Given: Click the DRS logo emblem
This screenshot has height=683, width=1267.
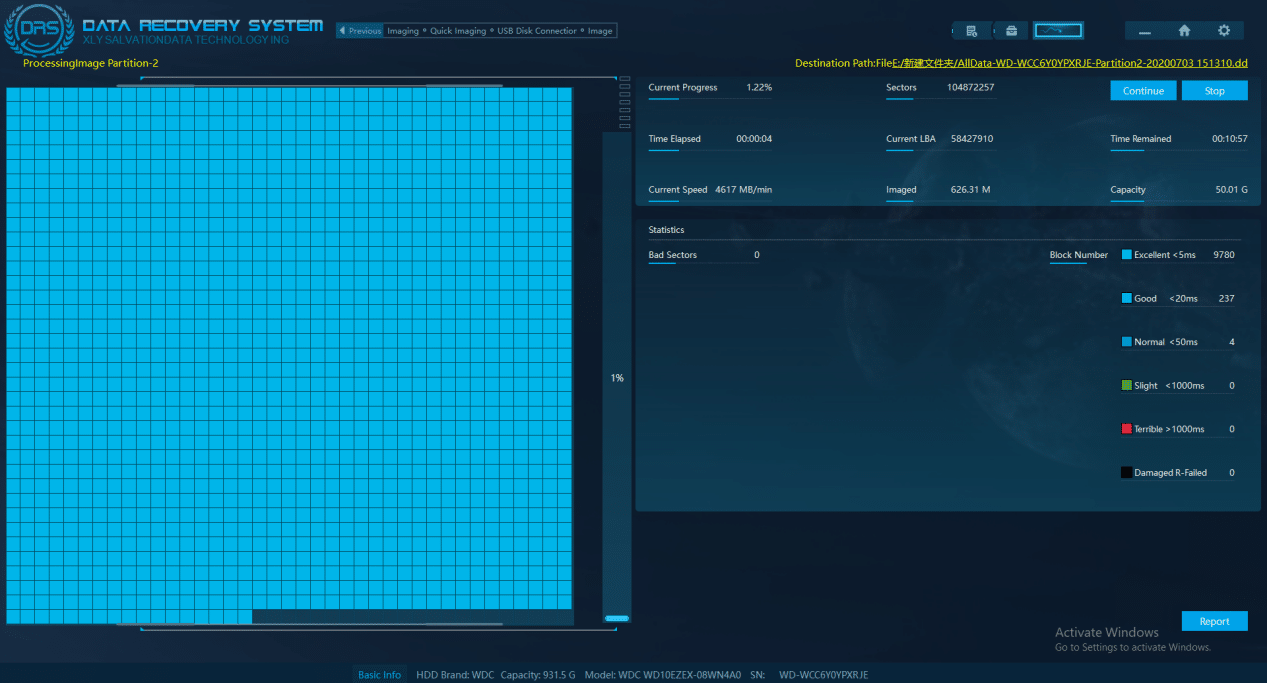Looking at the screenshot, I should [37, 28].
